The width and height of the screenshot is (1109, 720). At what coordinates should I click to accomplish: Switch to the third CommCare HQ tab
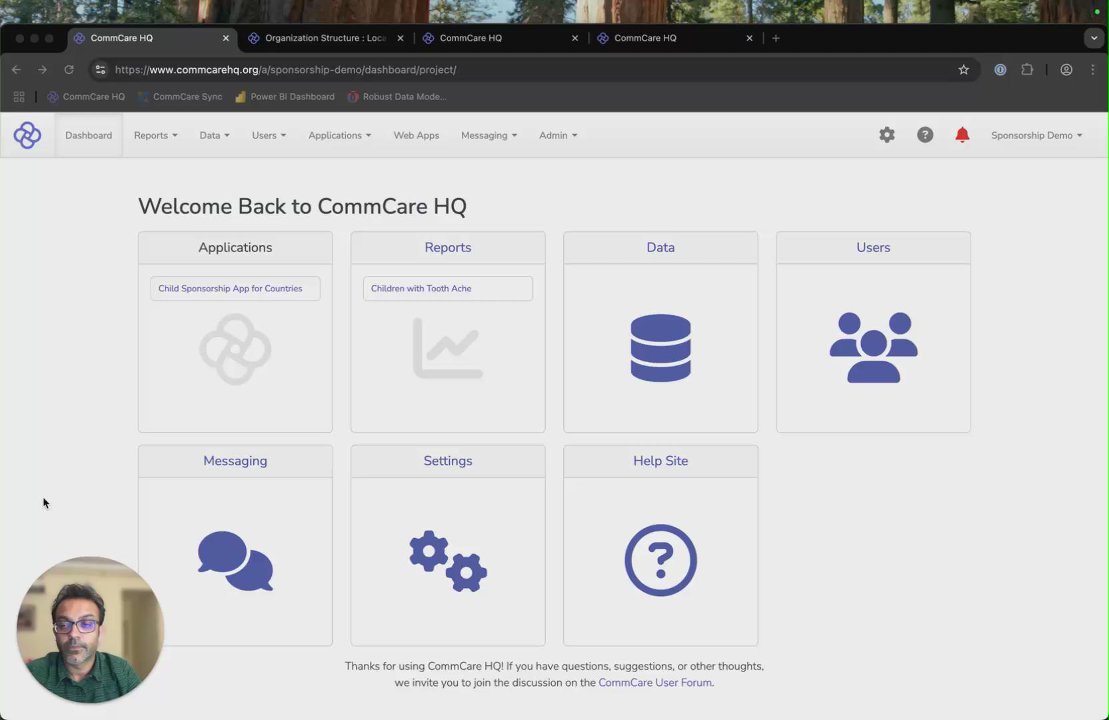(499, 38)
